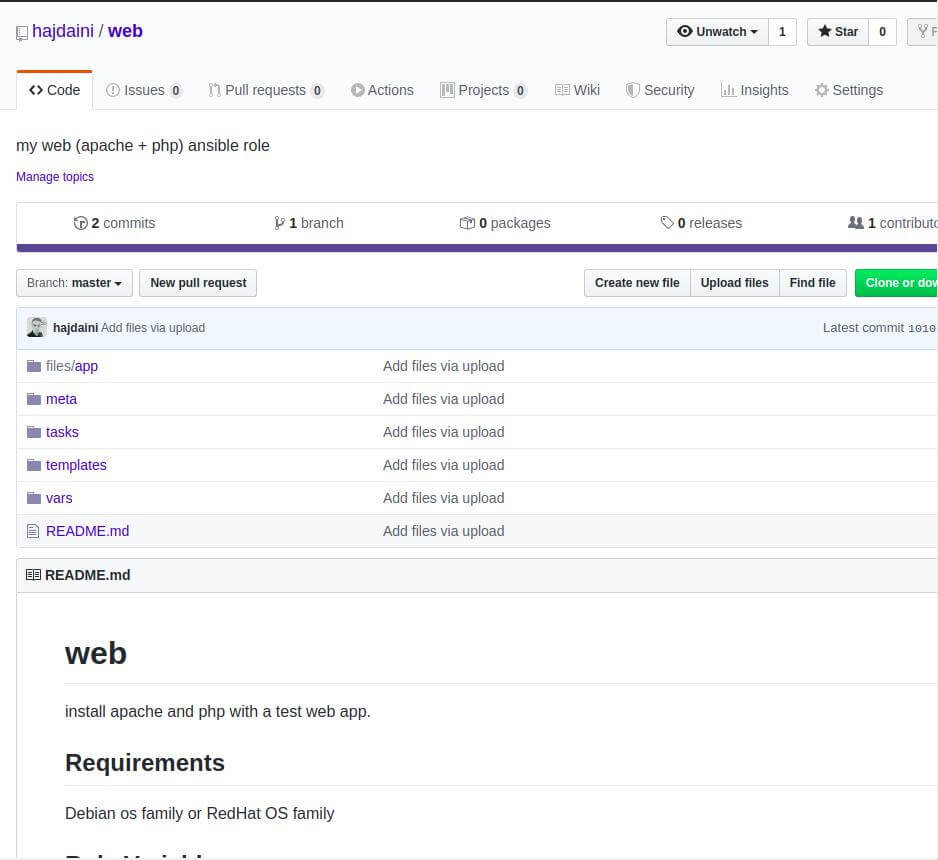
Task: Click the file icon beside README.md
Action: click(34, 531)
